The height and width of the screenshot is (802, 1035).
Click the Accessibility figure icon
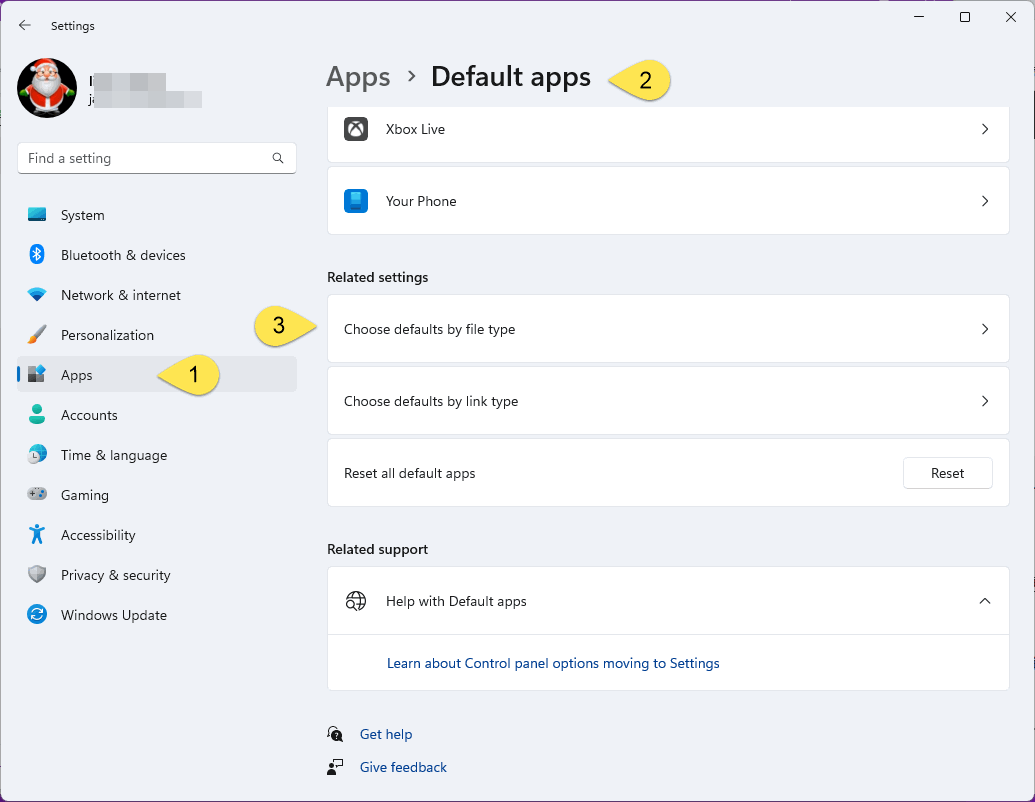pos(37,535)
